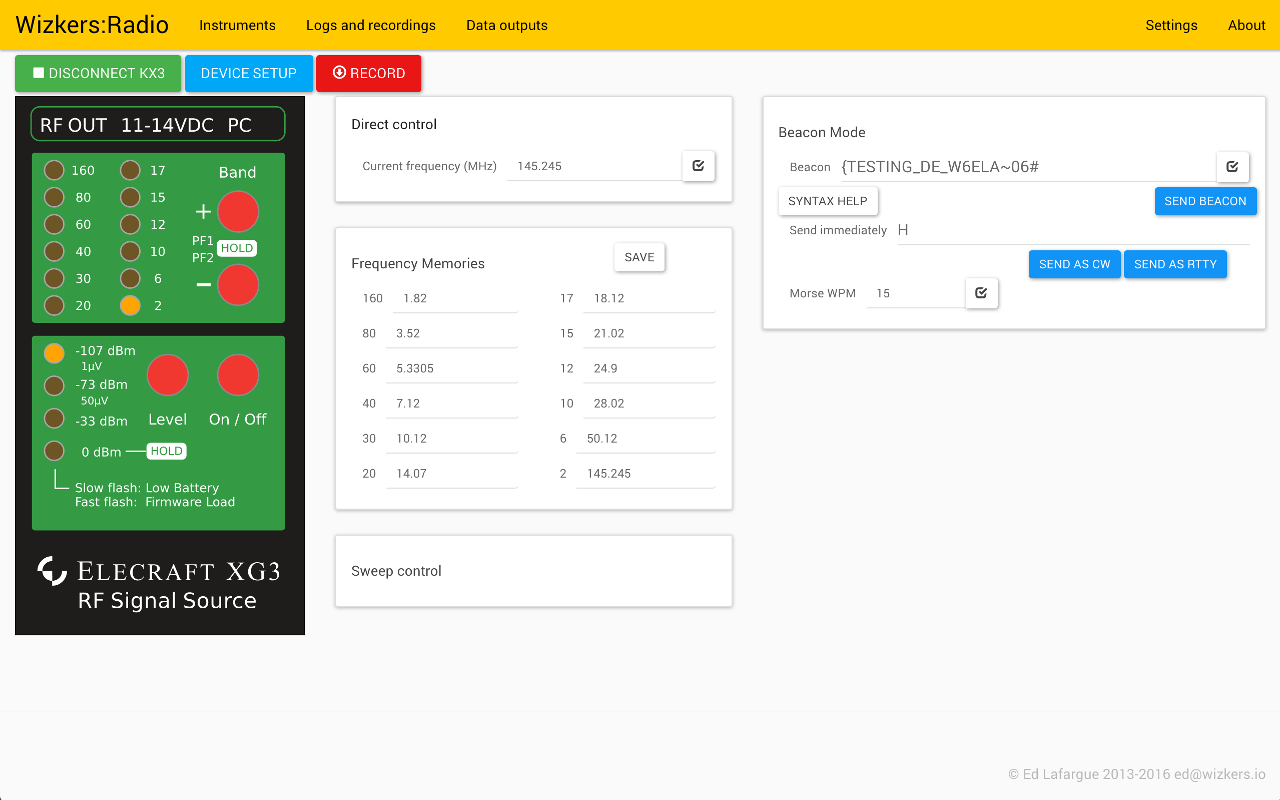Select the 60 band LED
Viewport: 1280px width, 800px height.
(54, 224)
